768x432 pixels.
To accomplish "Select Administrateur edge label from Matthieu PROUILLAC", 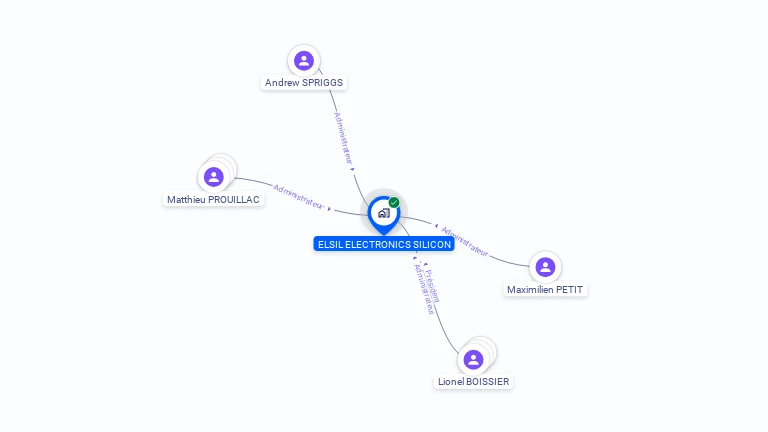I will (298, 197).
